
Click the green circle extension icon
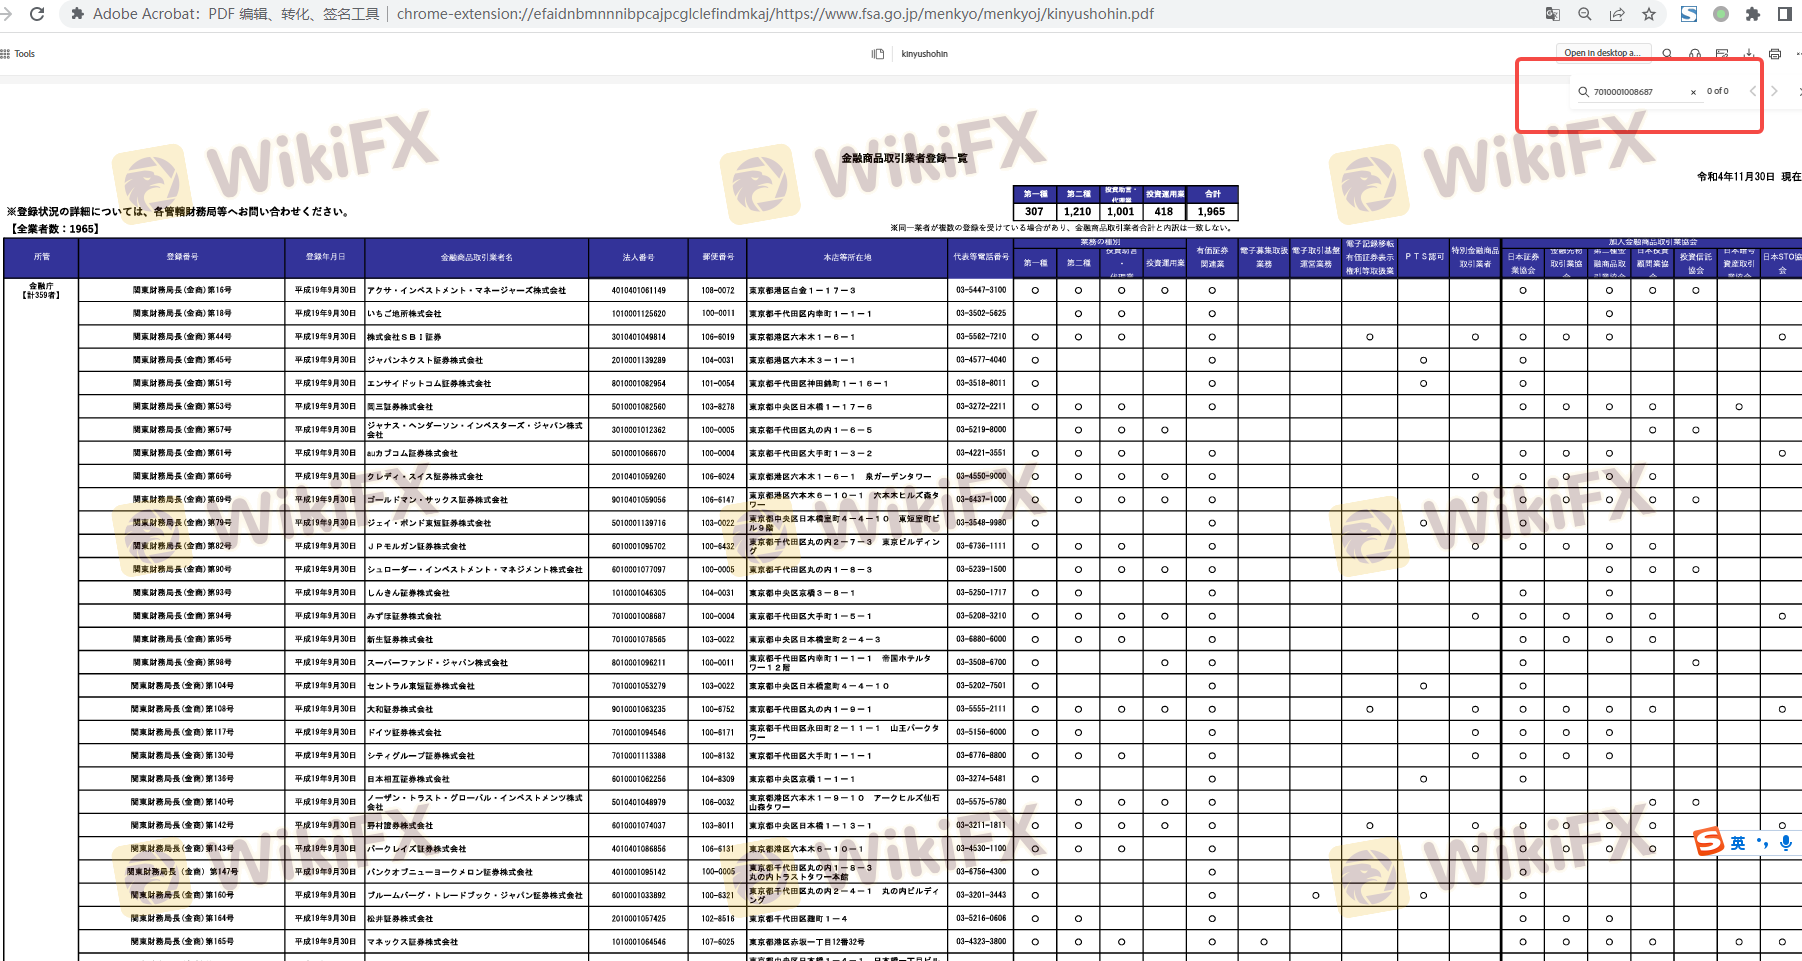pyautogui.click(x=1721, y=14)
